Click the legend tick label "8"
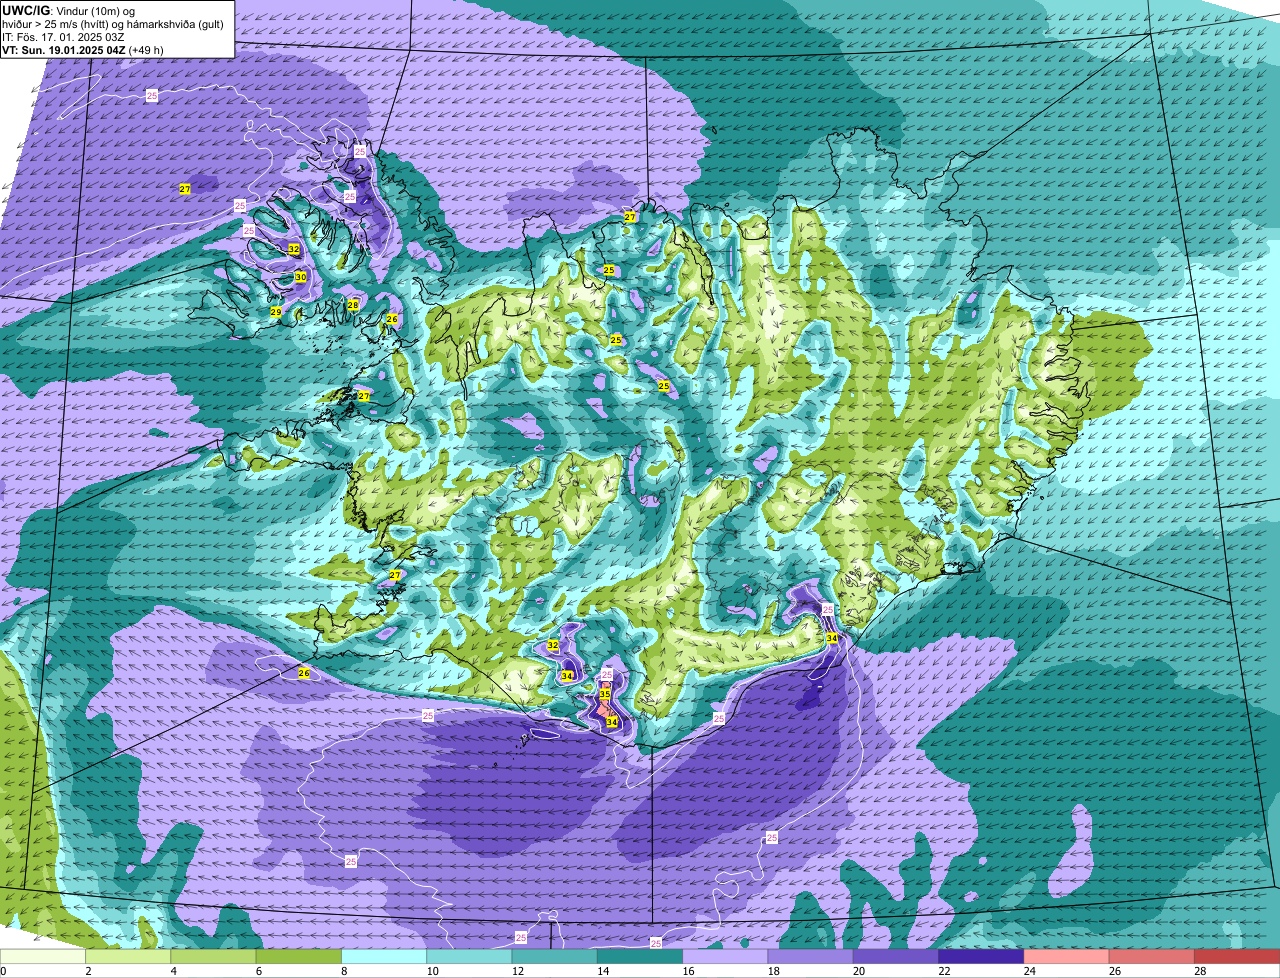 (344, 971)
